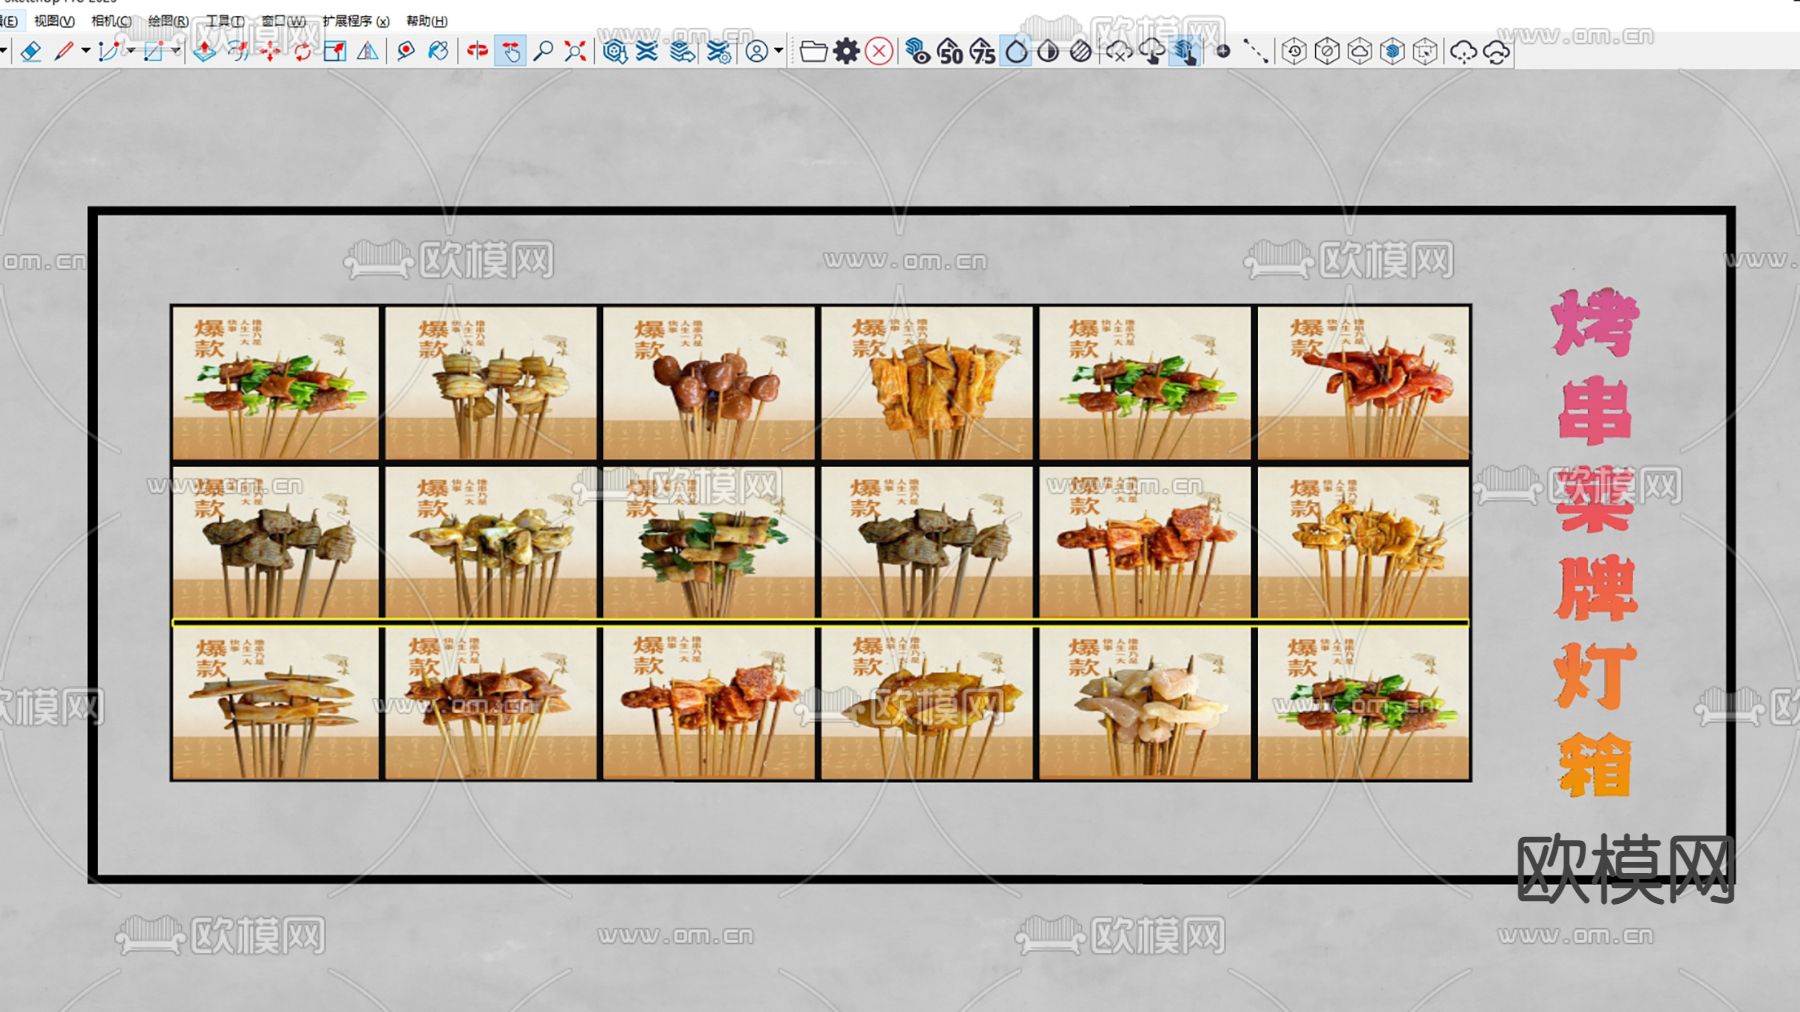This screenshot has height=1012, width=1800.
Task: Select the Eraser tool
Action: (x=31, y=51)
